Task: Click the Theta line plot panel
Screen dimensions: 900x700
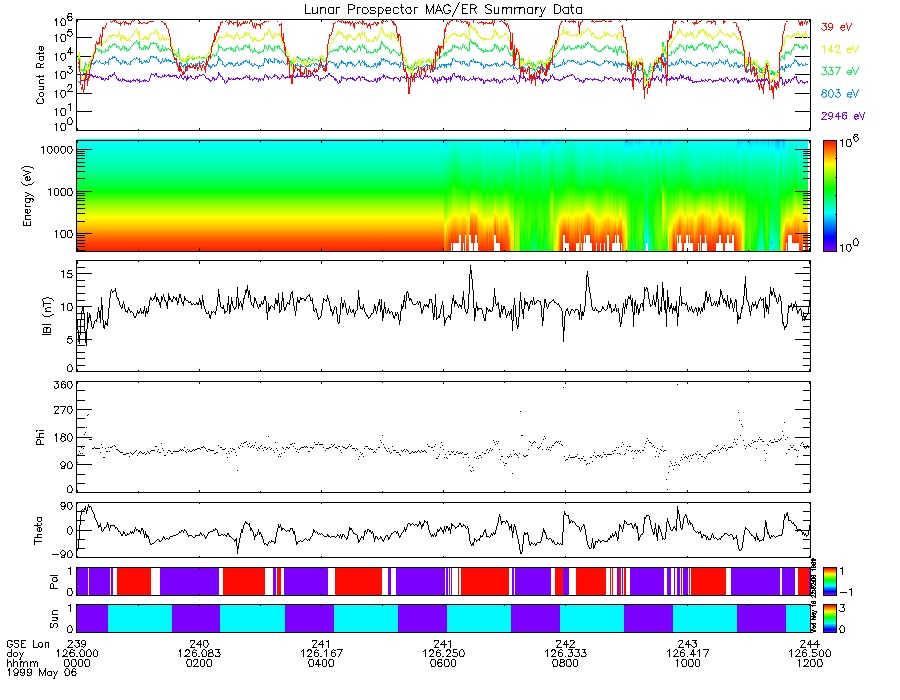Action: [x=443, y=530]
